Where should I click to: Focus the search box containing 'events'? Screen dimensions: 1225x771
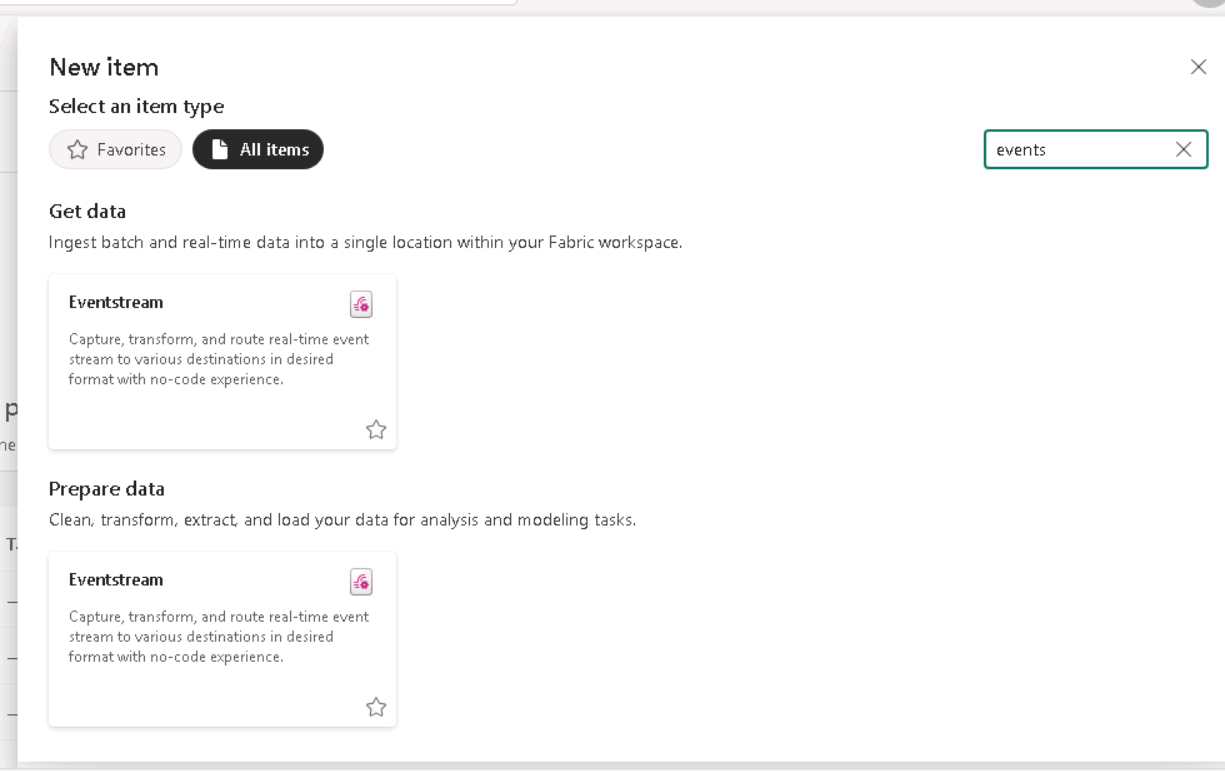click(1075, 150)
